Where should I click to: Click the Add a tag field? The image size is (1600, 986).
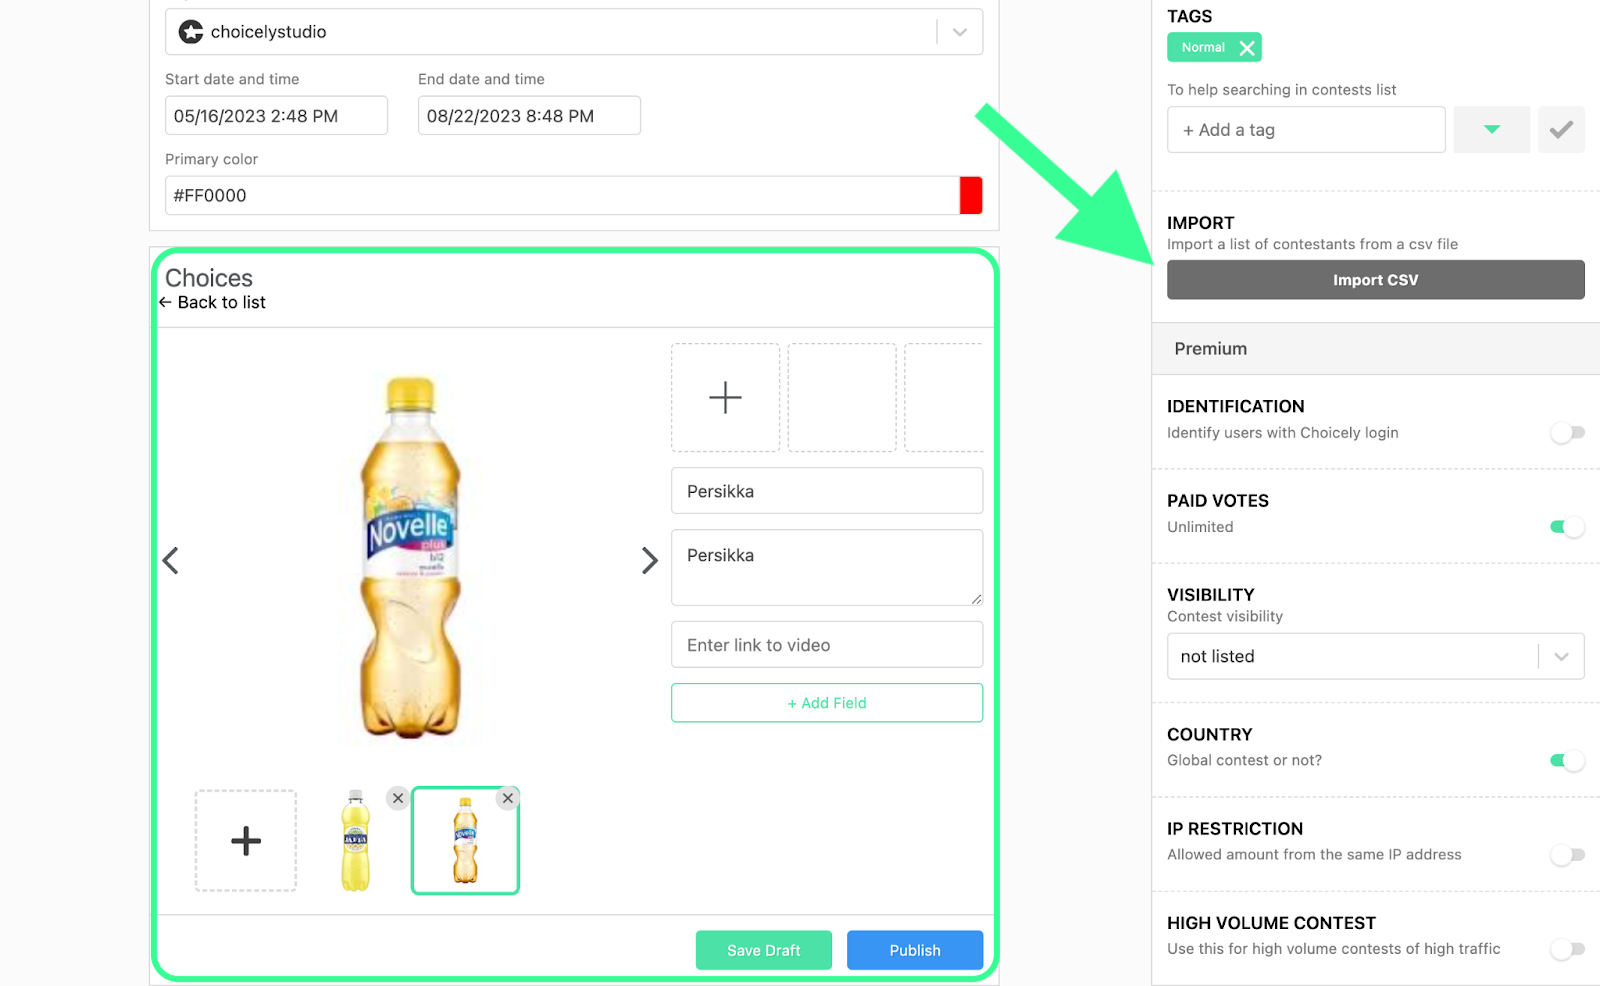tap(1306, 129)
